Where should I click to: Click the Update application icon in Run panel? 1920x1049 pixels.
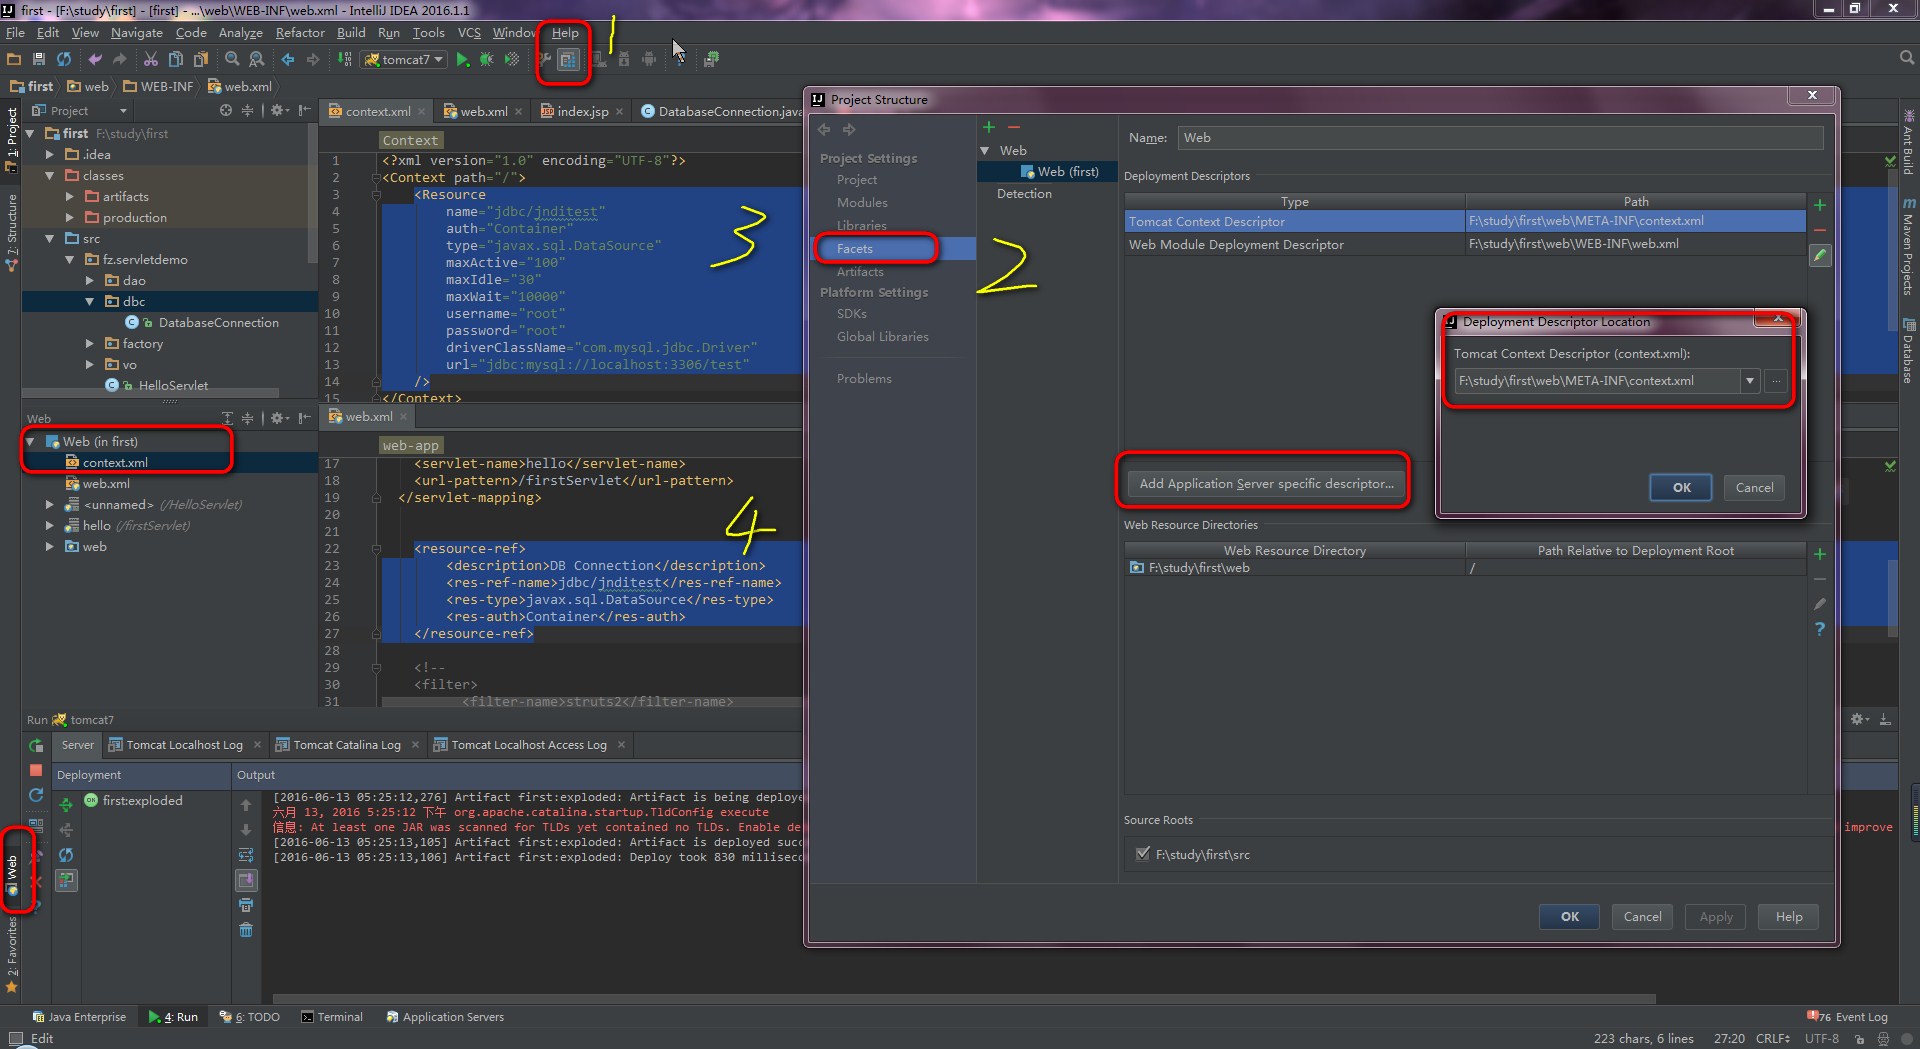coord(36,795)
